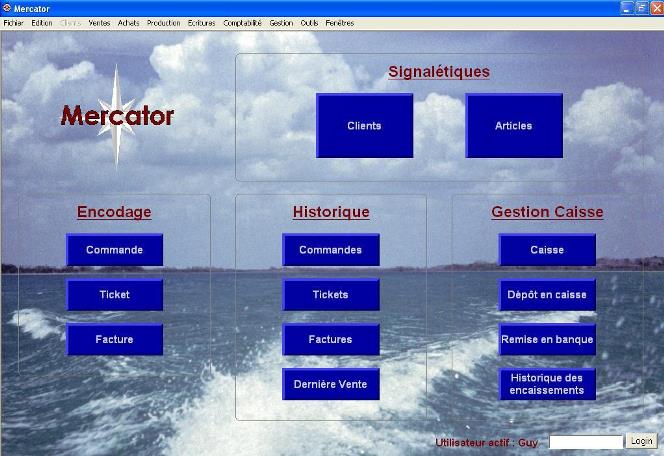The image size is (664, 456).
Task: Open the Comptabilité menu
Action: pyautogui.click(x=241, y=22)
